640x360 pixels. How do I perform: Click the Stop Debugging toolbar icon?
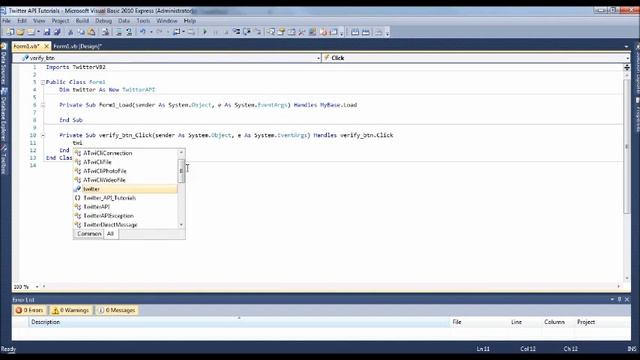tap(226, 32)
